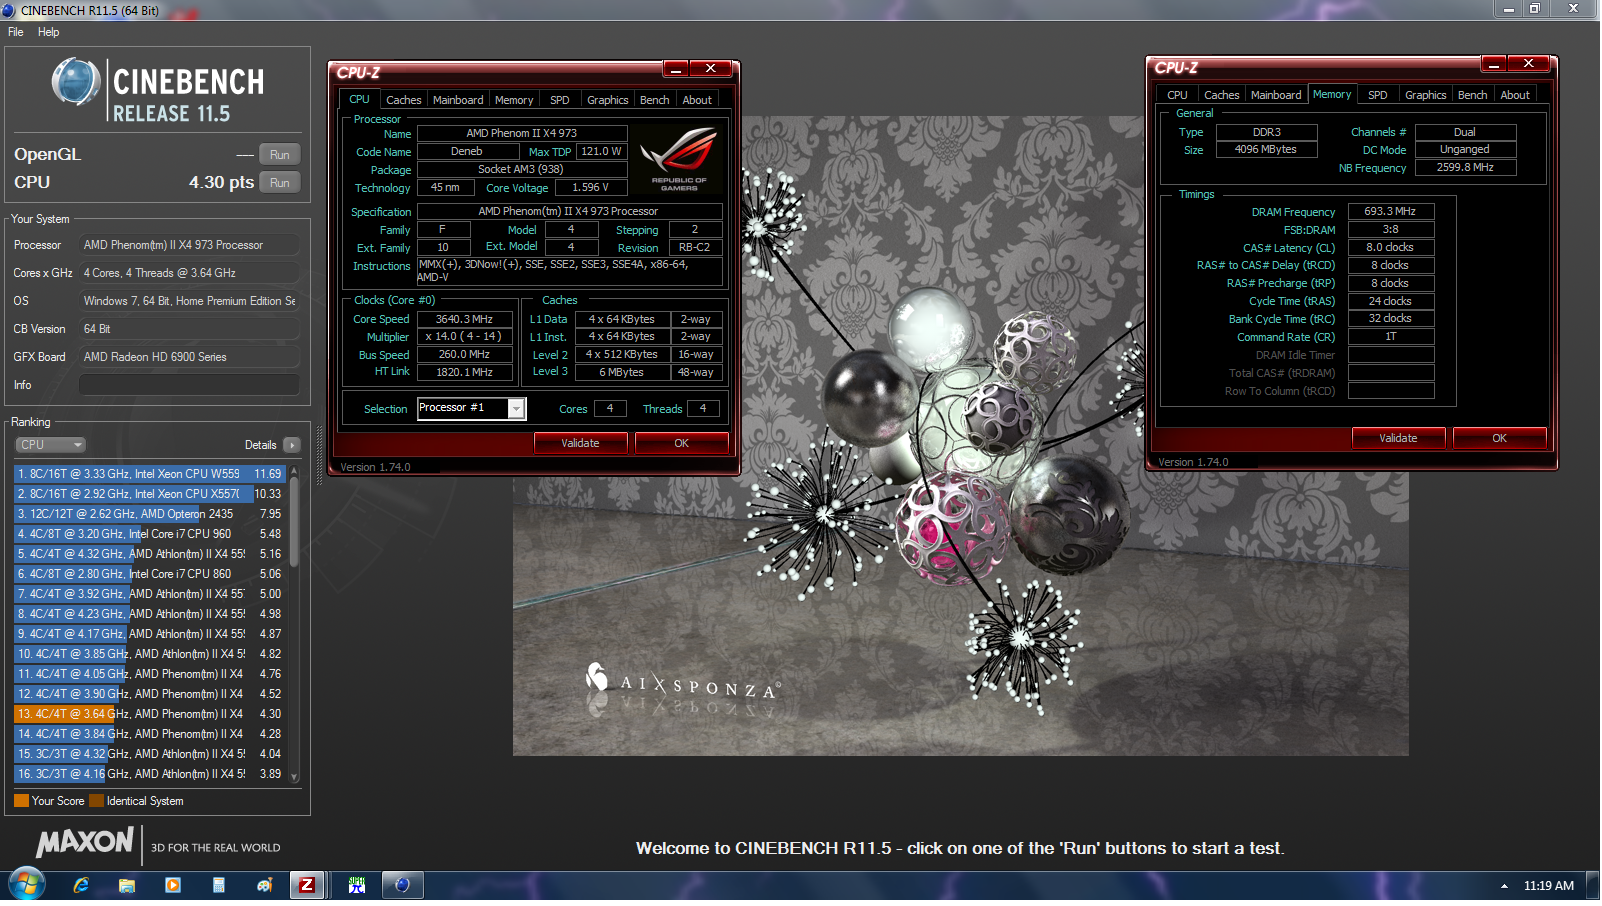Click the MAXON logo

(85, 842)
